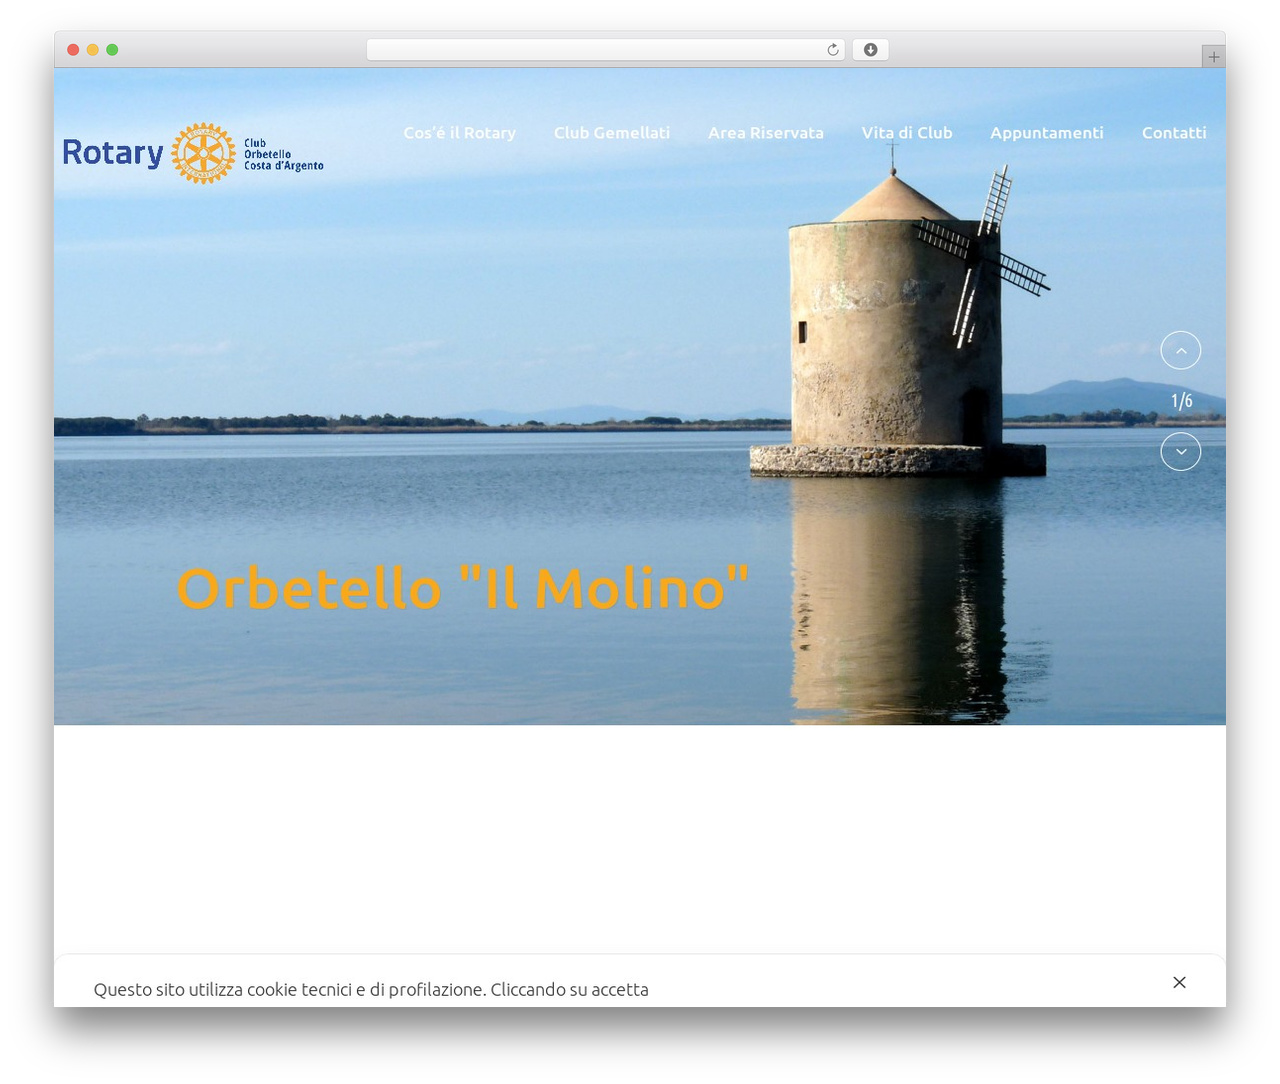Screen dimensions: 1280x1084
Task: Open the Cos'é il Rotary menu
Action: (460, 132)
